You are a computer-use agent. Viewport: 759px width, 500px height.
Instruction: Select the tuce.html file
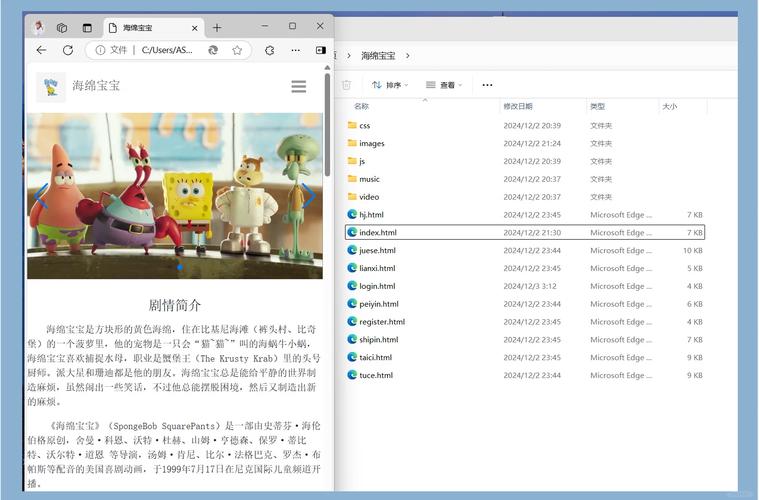click(x=525, y=375)
